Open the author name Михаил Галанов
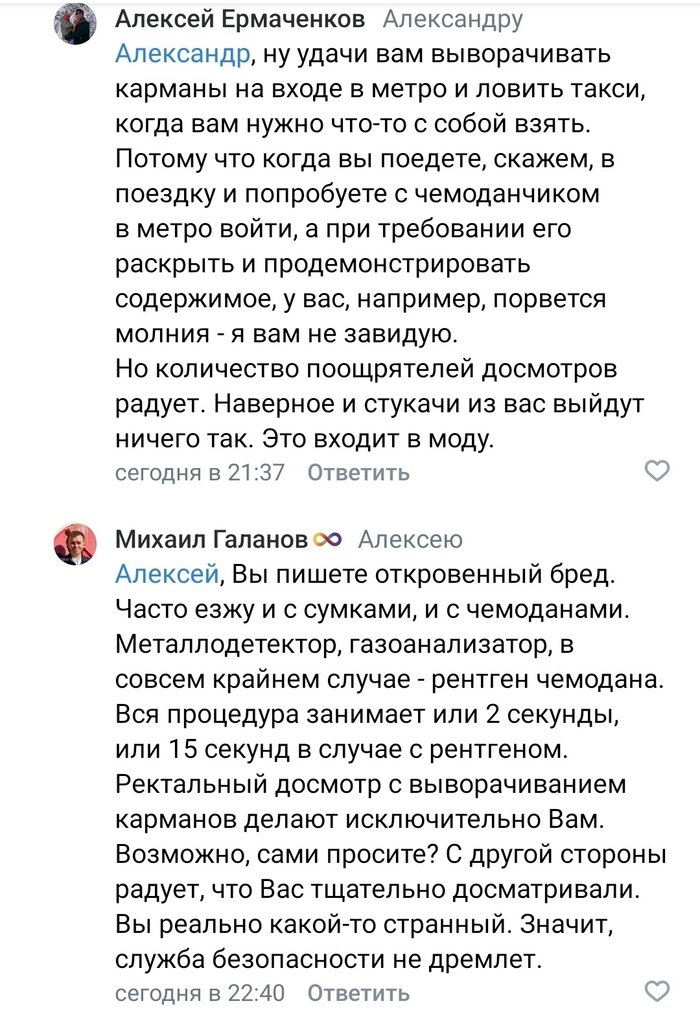 (x=212, y=540)
